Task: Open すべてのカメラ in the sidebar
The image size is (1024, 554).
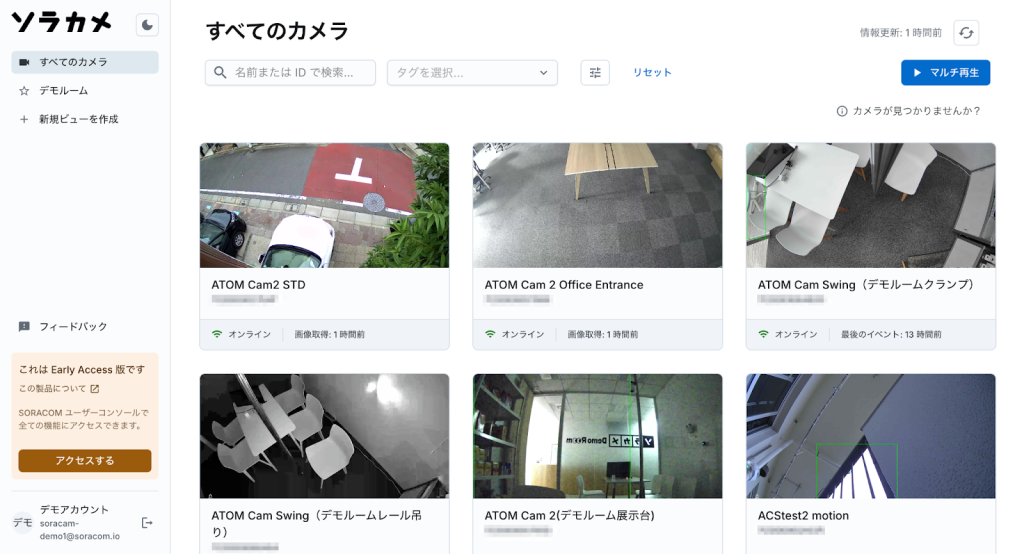Action: pyautogui.click(x=85, y=62)
